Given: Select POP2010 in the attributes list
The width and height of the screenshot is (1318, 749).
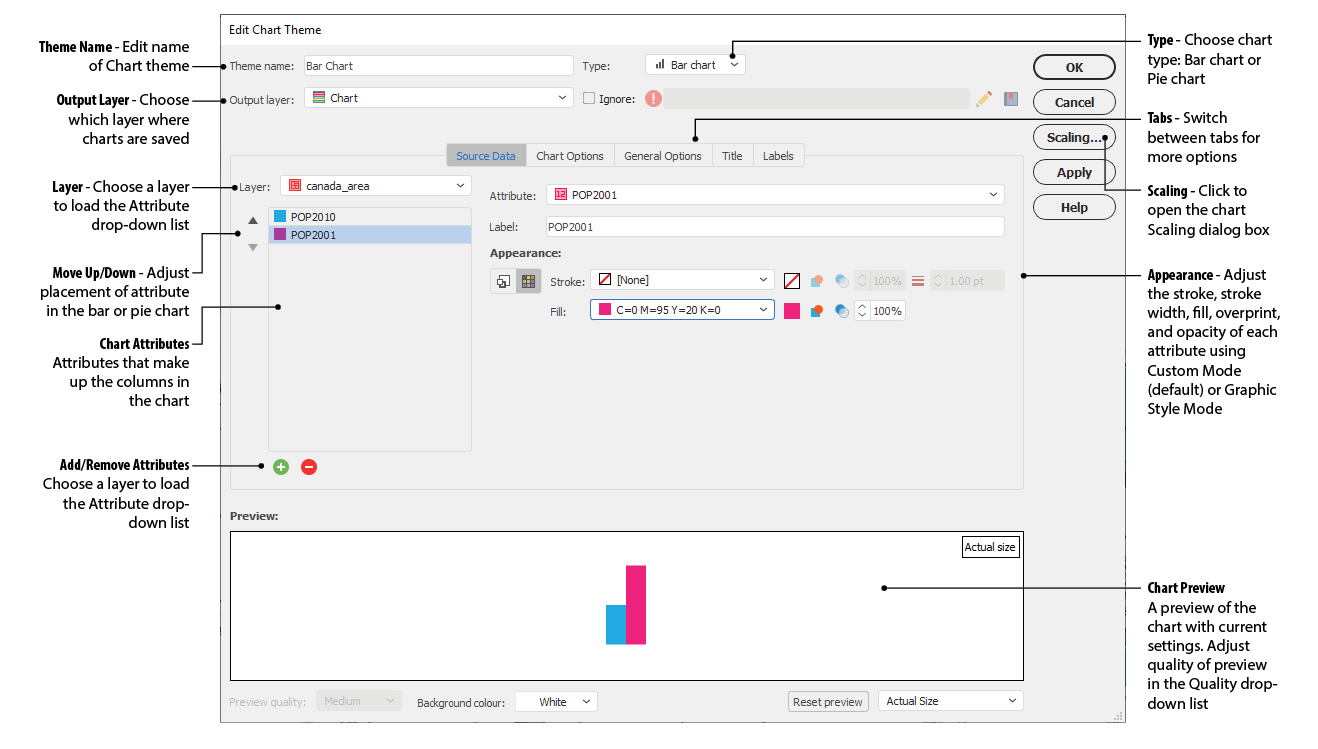Looking at the screenshot, I should pyautogui.click(x=313, y=217).
